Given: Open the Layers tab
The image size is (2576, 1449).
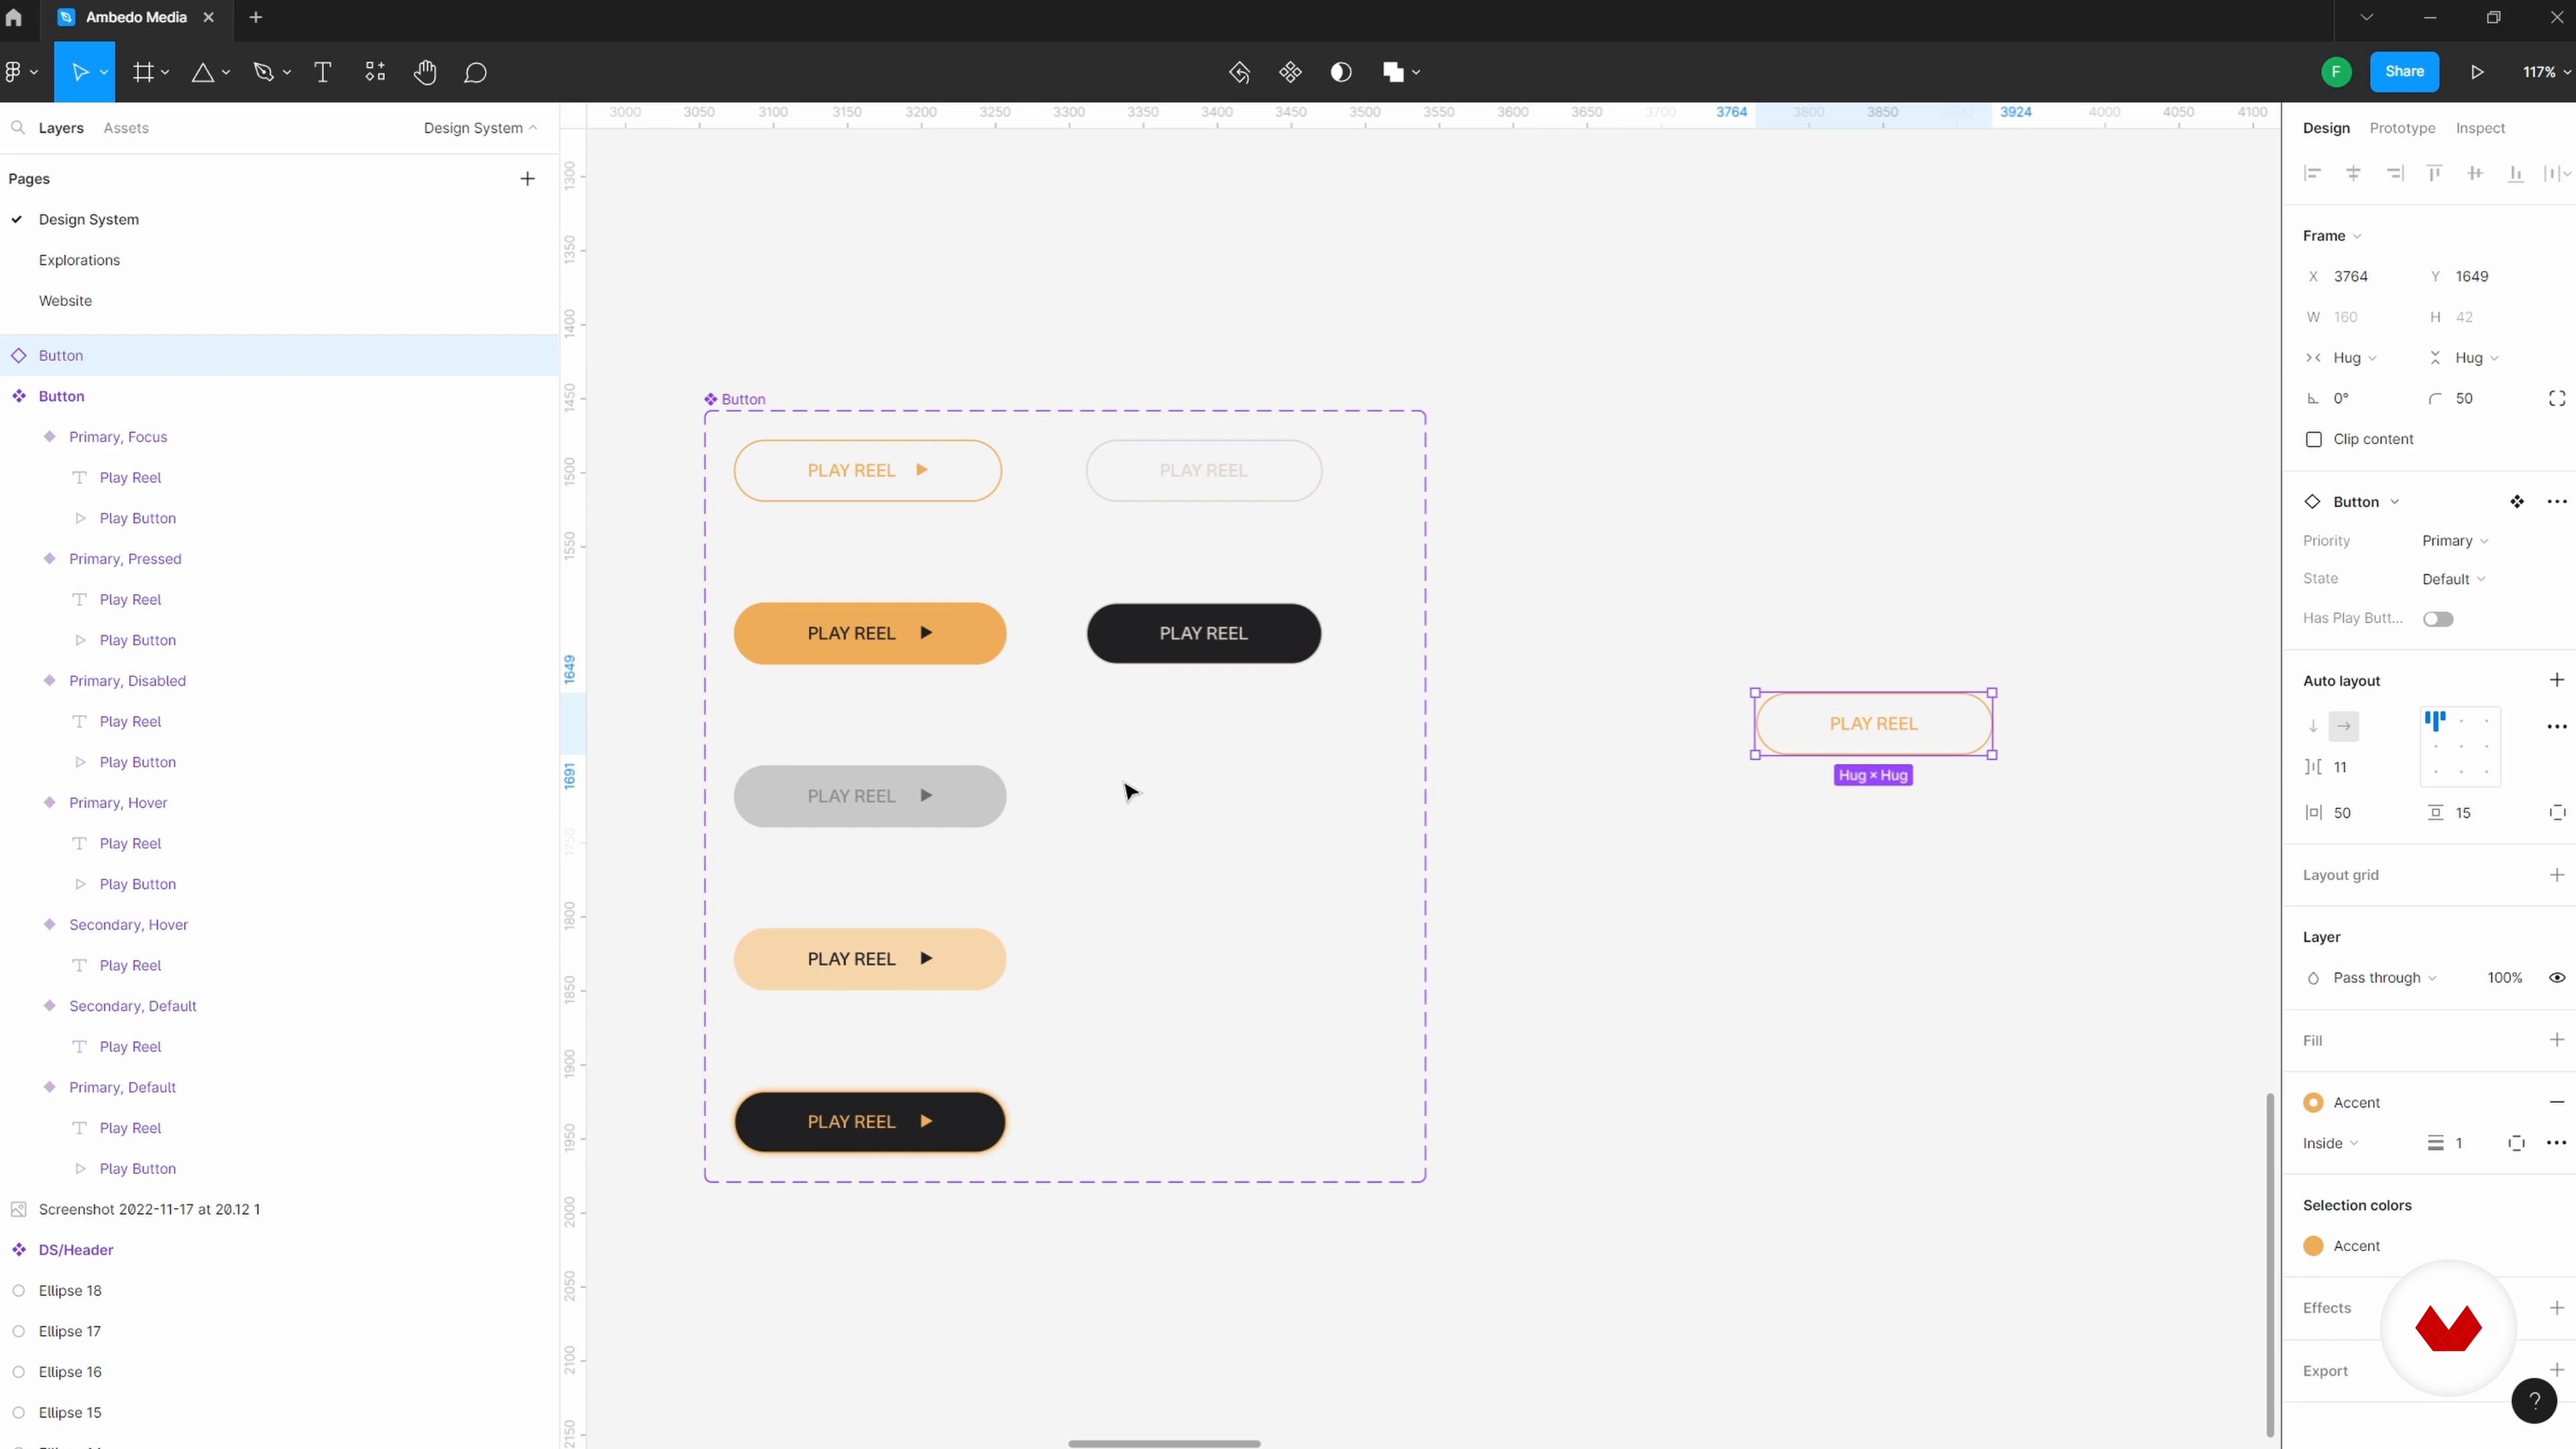Looking at the screenshot, I should [x=61, y=128].
